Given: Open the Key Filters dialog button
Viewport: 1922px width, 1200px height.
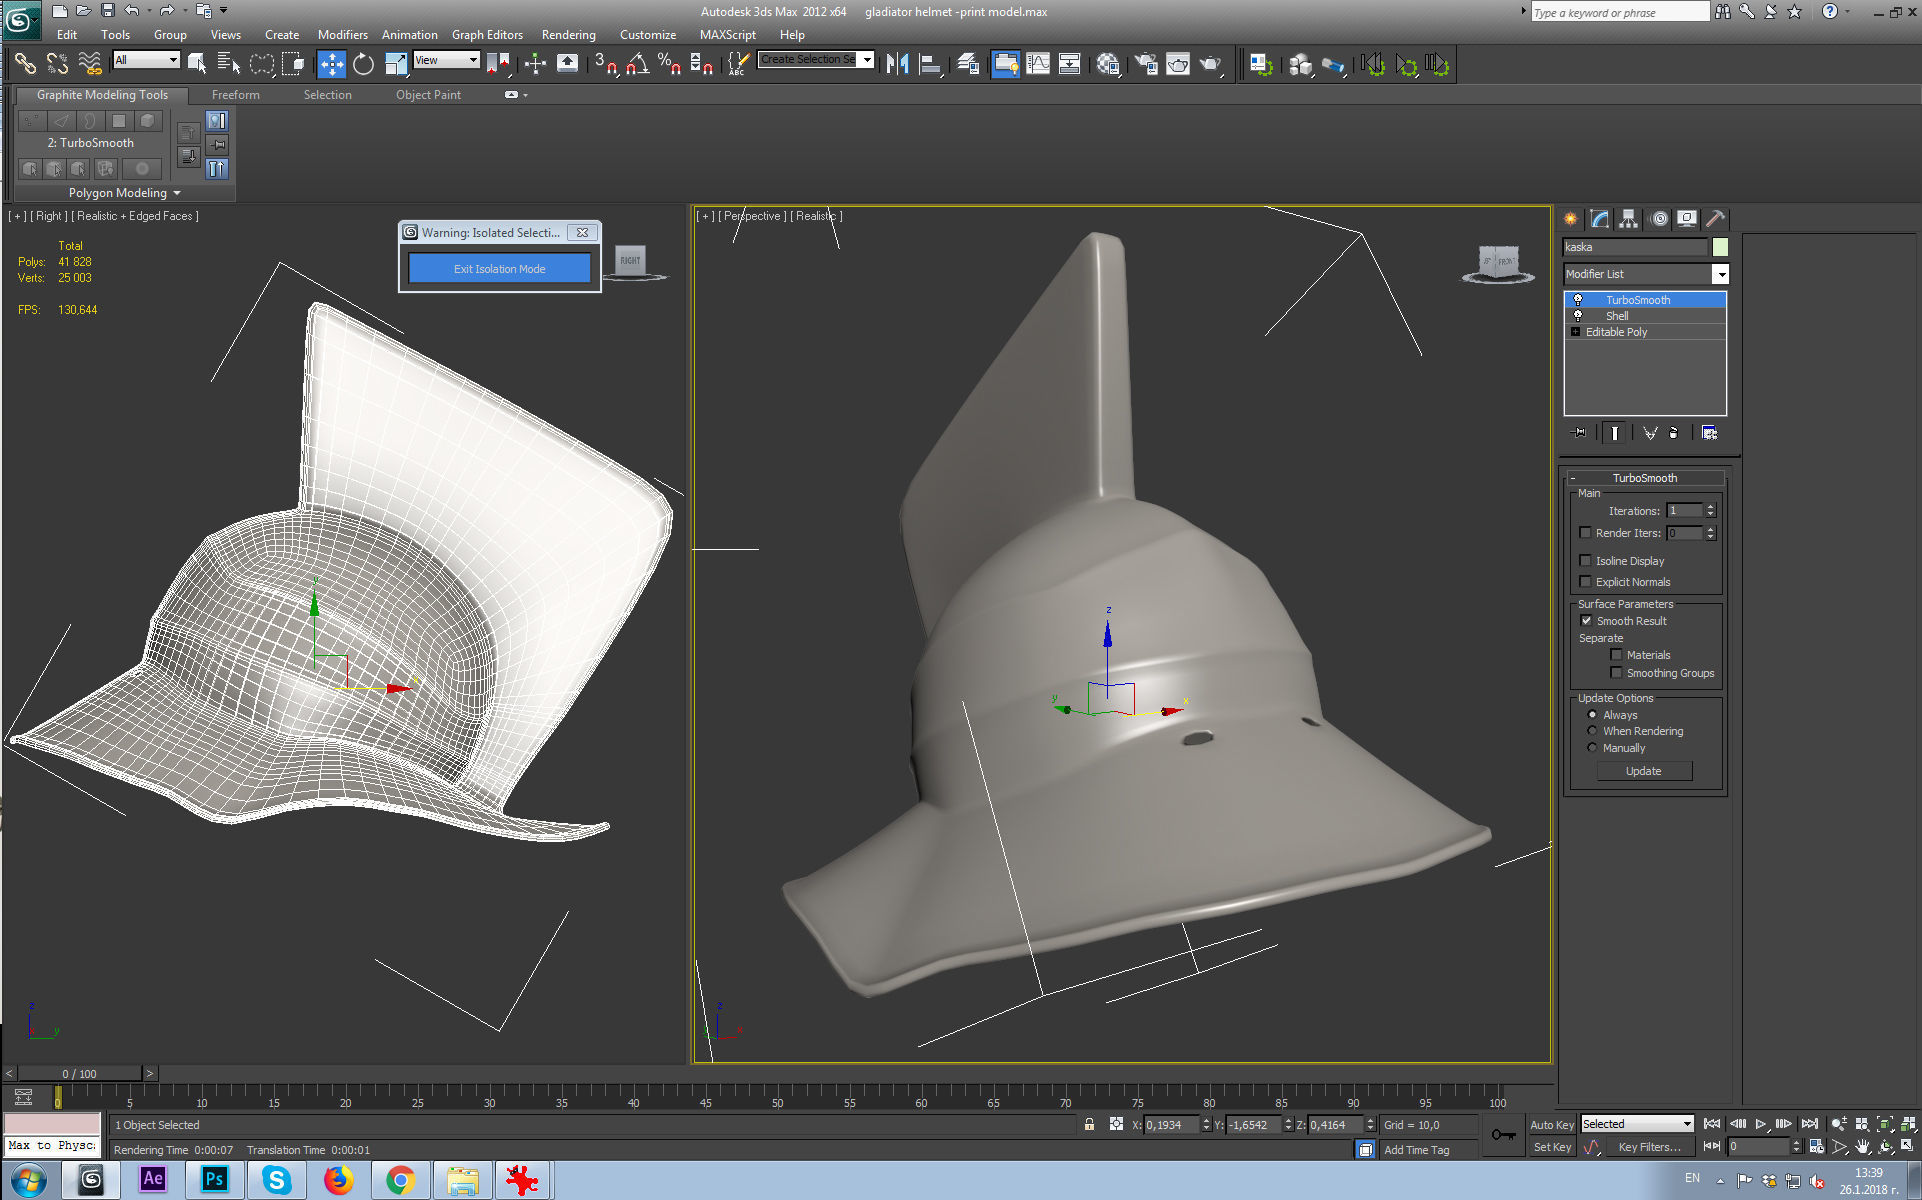Looking at the screenshot, I should click(x=1649, y=1147).
